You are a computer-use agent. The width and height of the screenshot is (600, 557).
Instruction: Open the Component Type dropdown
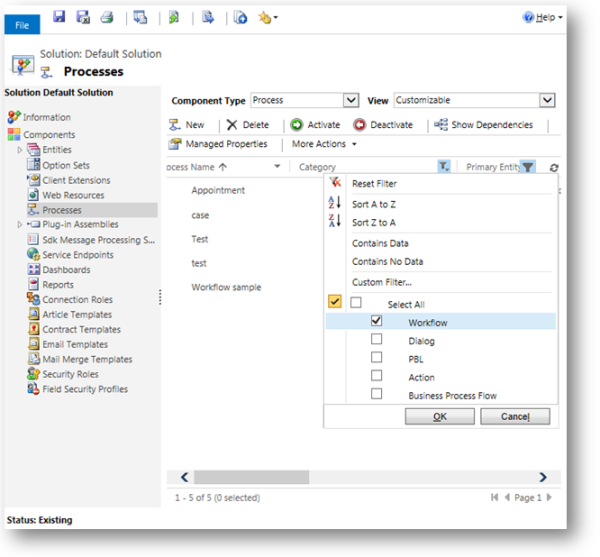(350, 100)
